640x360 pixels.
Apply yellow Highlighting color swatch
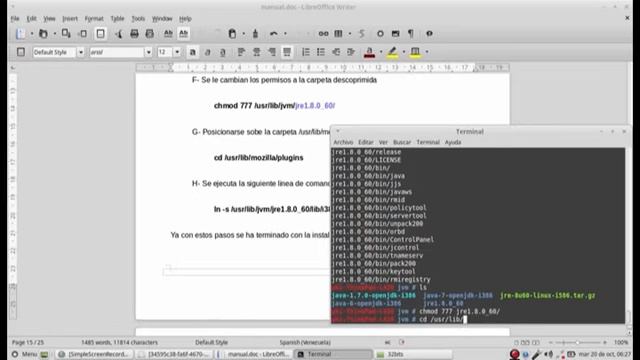pos(392,52)
